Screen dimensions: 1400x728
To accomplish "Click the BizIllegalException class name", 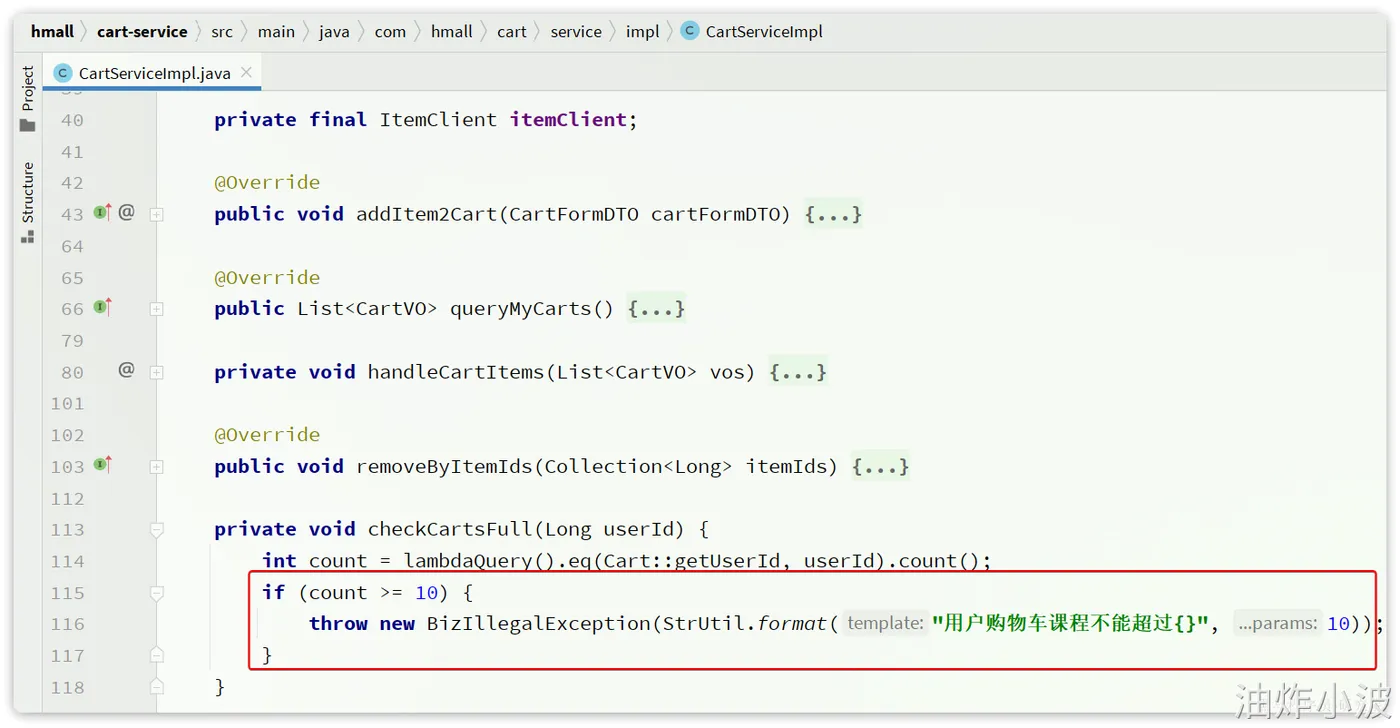I will [x=539, y=624].
